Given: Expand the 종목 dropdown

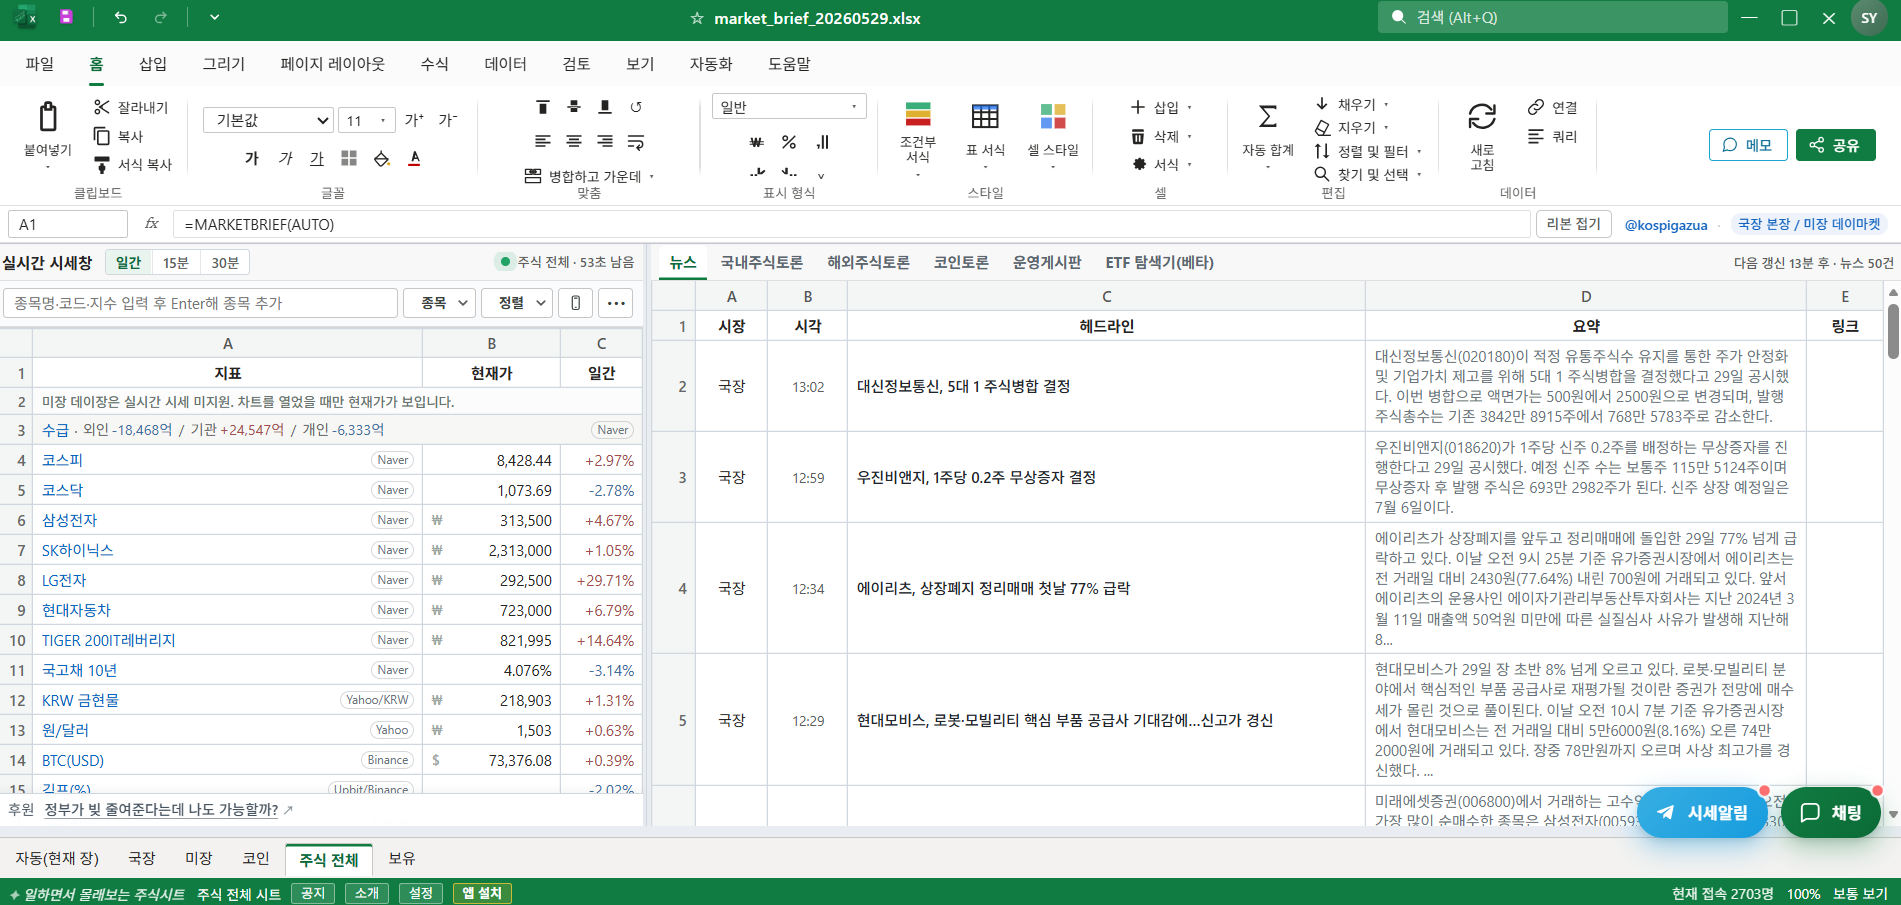Looking at the screenshot, I should coord(439,303).
